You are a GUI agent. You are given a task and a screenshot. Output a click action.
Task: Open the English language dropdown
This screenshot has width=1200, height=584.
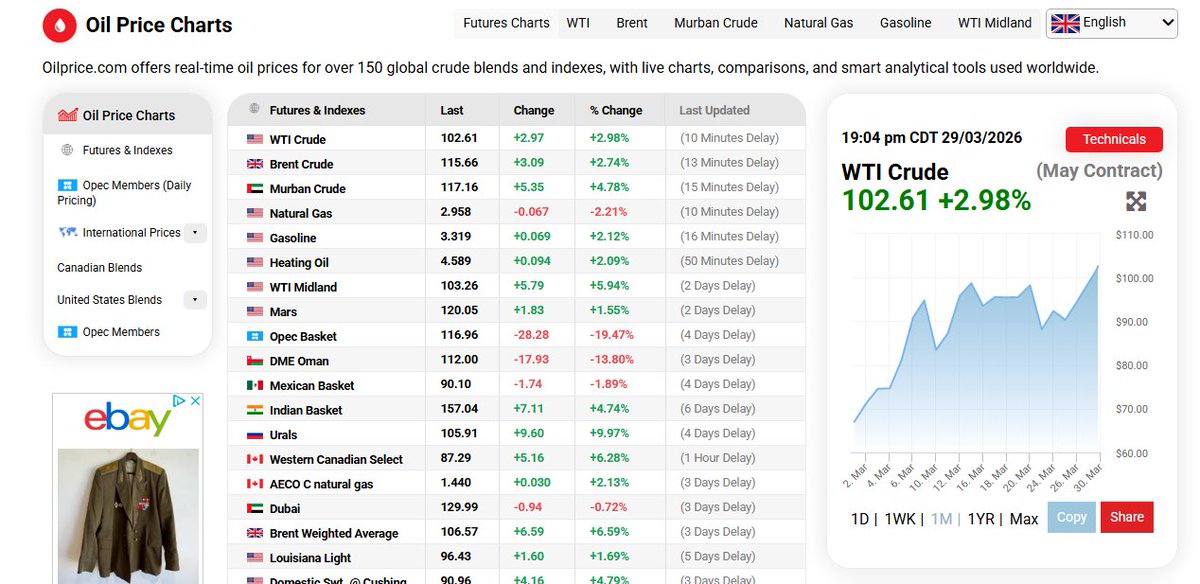1112,23
